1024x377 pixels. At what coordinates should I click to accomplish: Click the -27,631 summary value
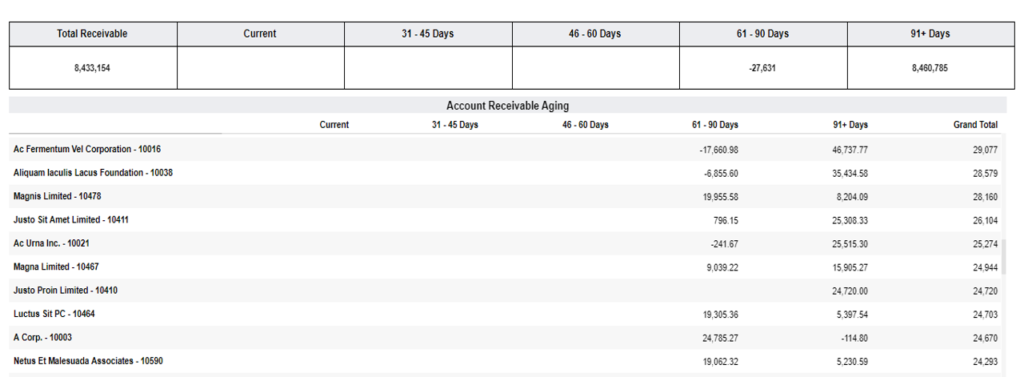(x=763, y=67)
